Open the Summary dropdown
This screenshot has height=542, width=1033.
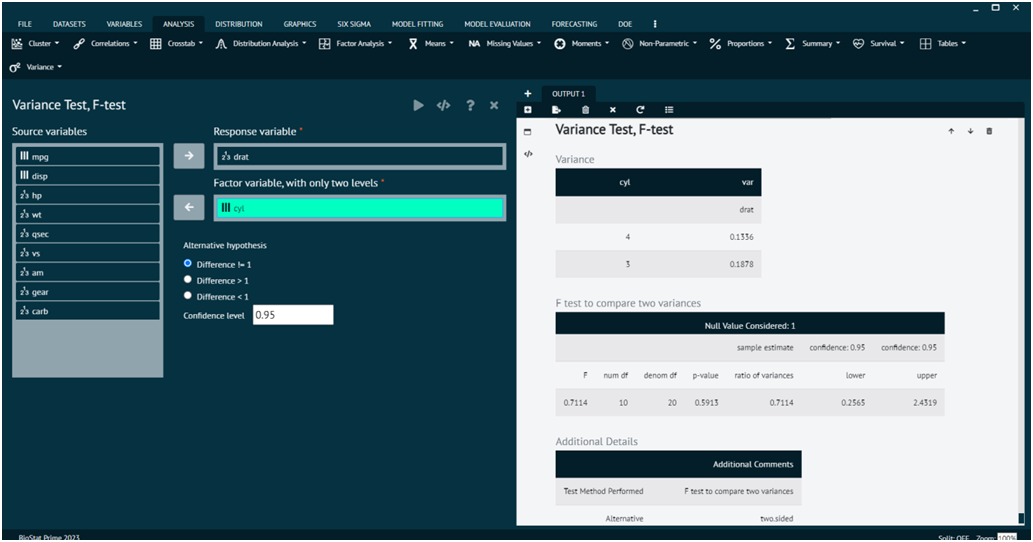[x=813, y=43]
